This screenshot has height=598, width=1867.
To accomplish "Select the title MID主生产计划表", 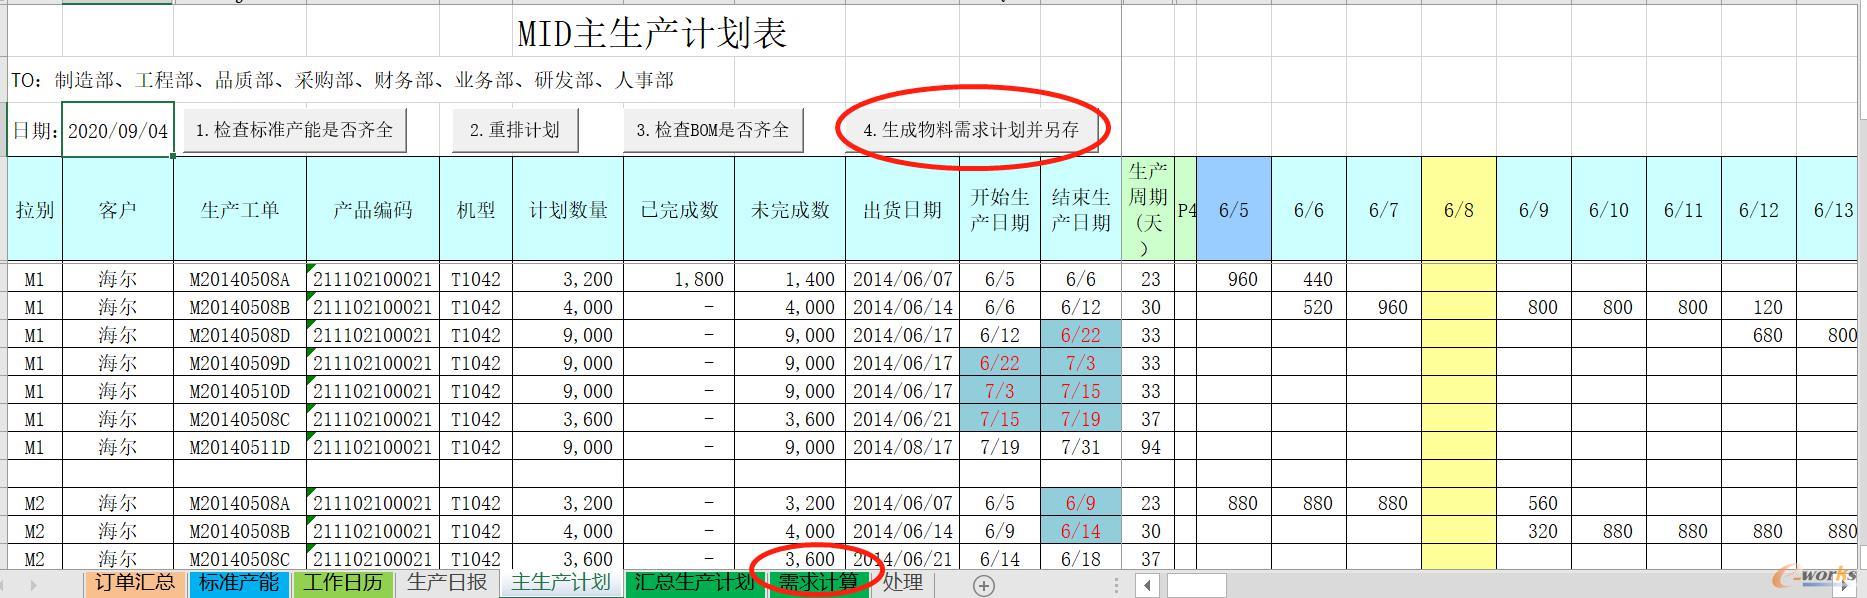I will click(652, 33).
